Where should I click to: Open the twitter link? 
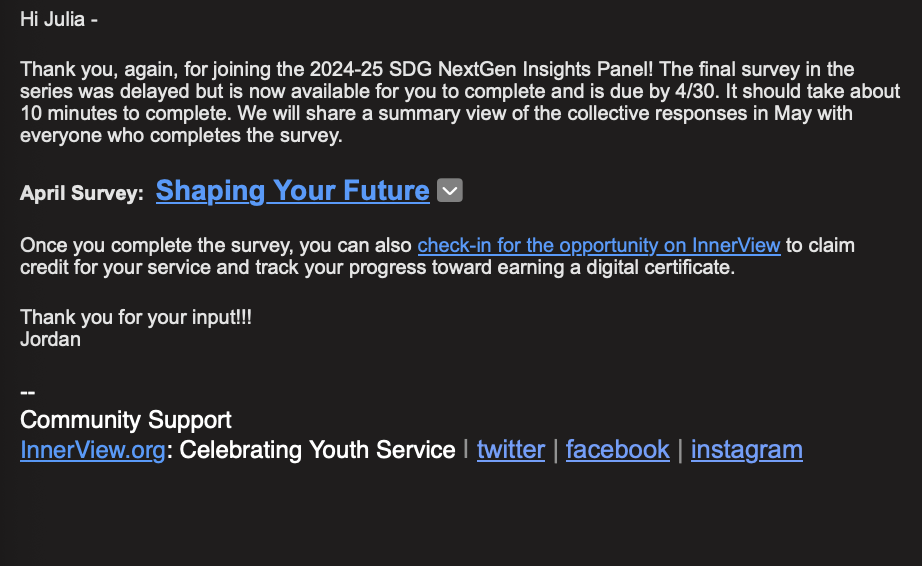click(x=510, y=450)
